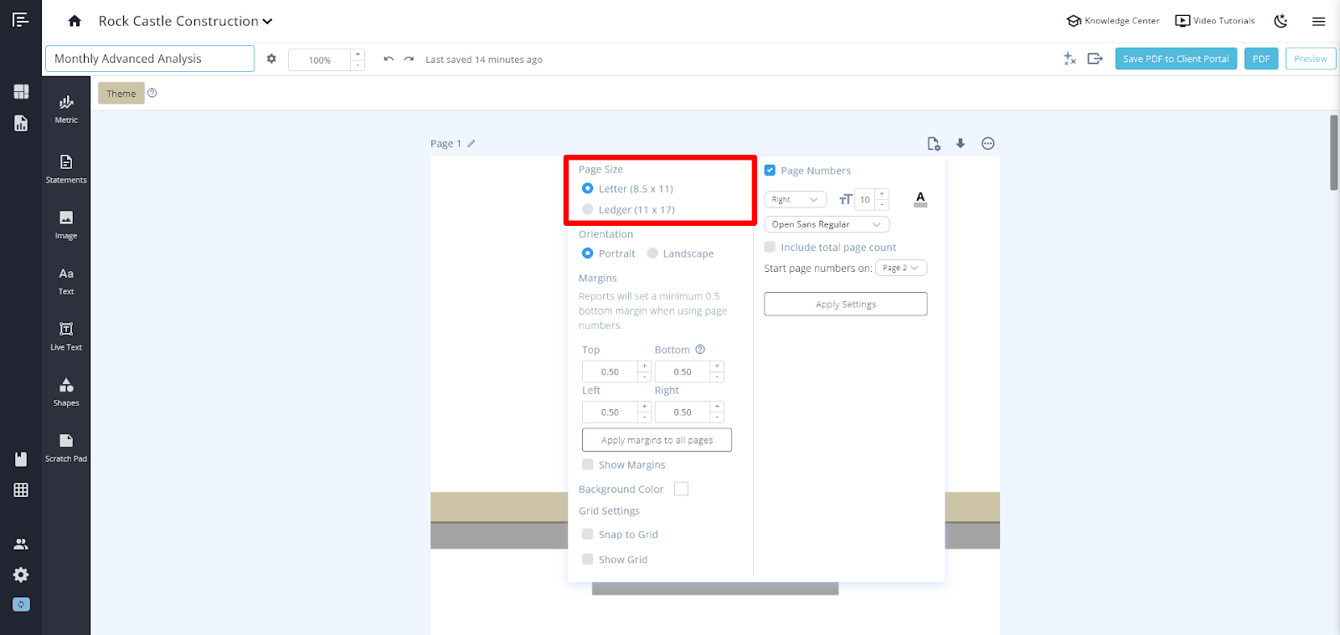Open the dashboard grid icon in dark sidebar
The width and height of the screenshot is (1340, 635).
click(x=21, y=92)
